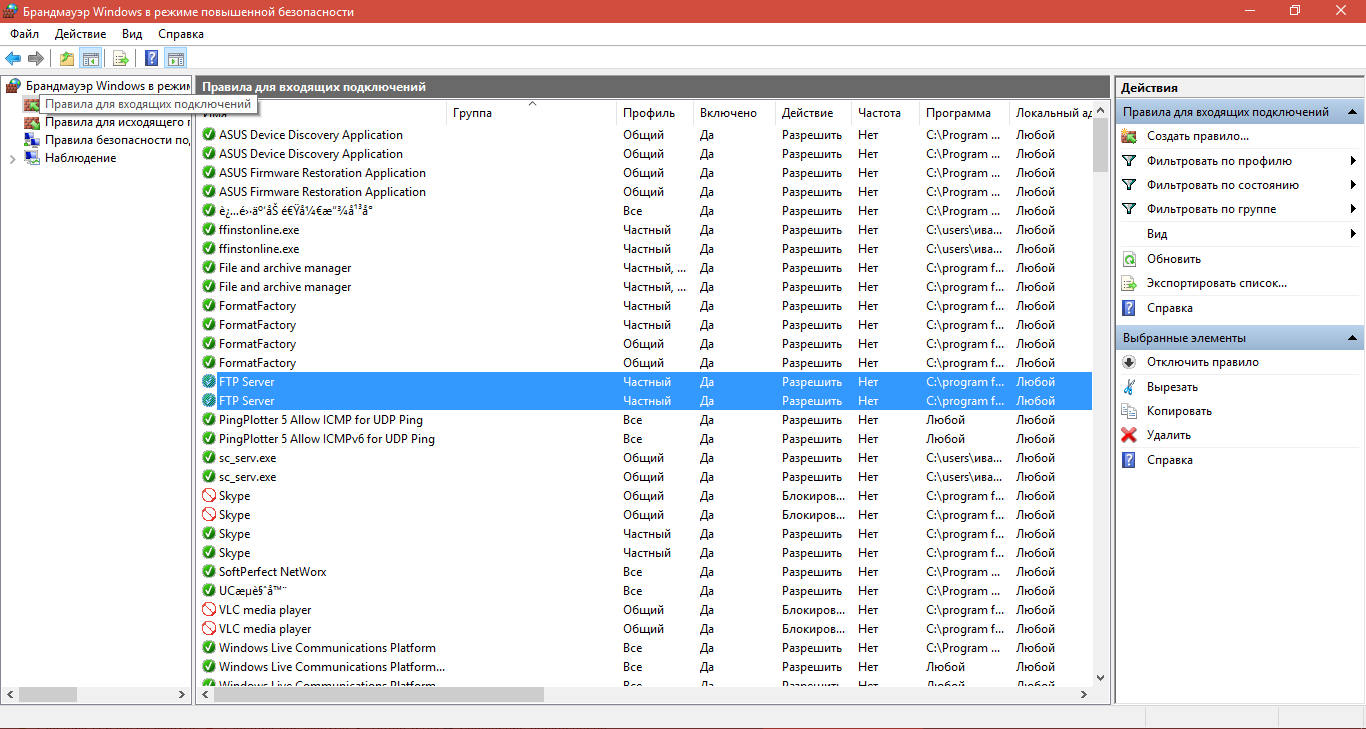Viewport: 1366px width, 729px height.
Task: Toggle the action pane show/hide toolbar button
Action: pyautogui.click(x=176, y=58)
